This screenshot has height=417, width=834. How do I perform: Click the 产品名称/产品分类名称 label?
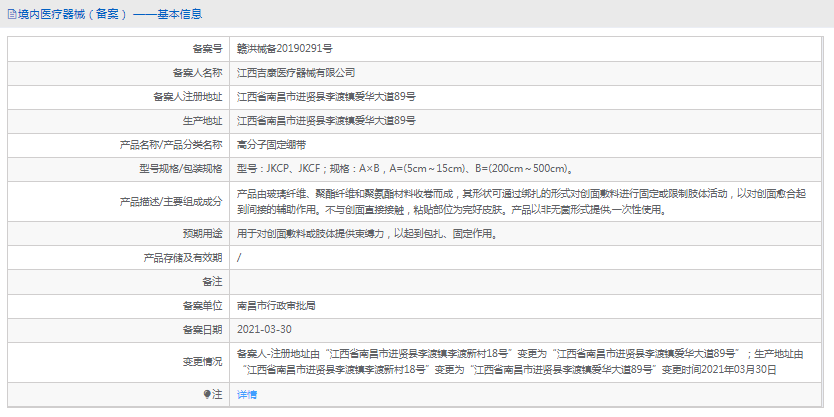pos(171,145)
